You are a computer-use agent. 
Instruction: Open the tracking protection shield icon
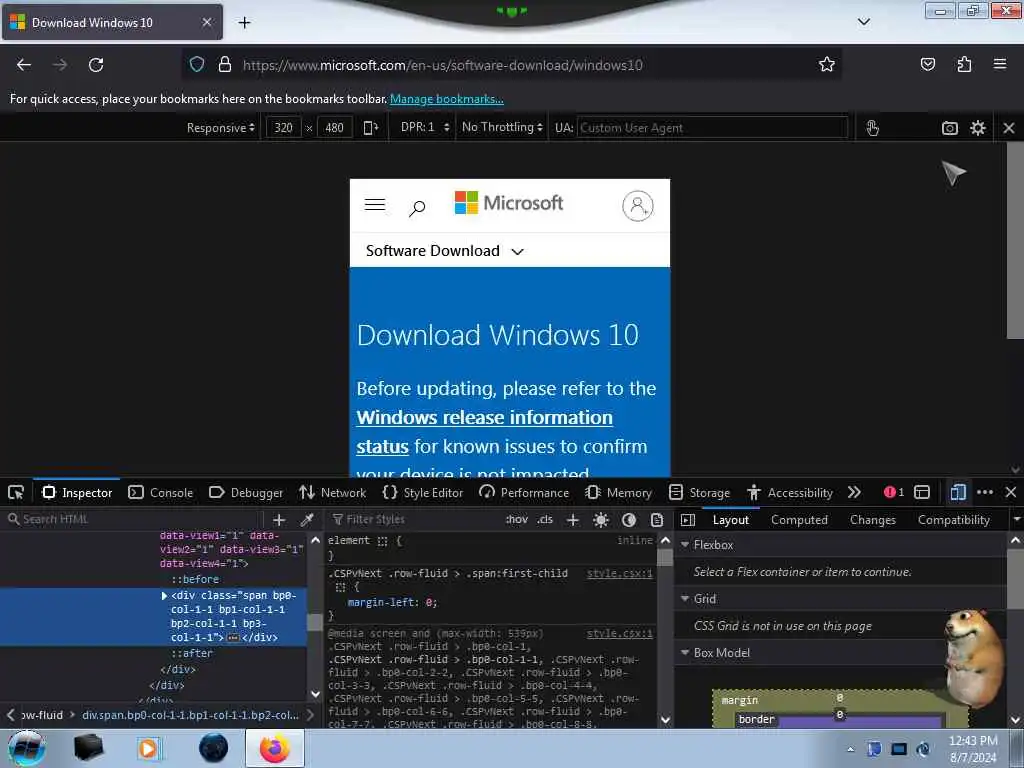click(197, 64)
